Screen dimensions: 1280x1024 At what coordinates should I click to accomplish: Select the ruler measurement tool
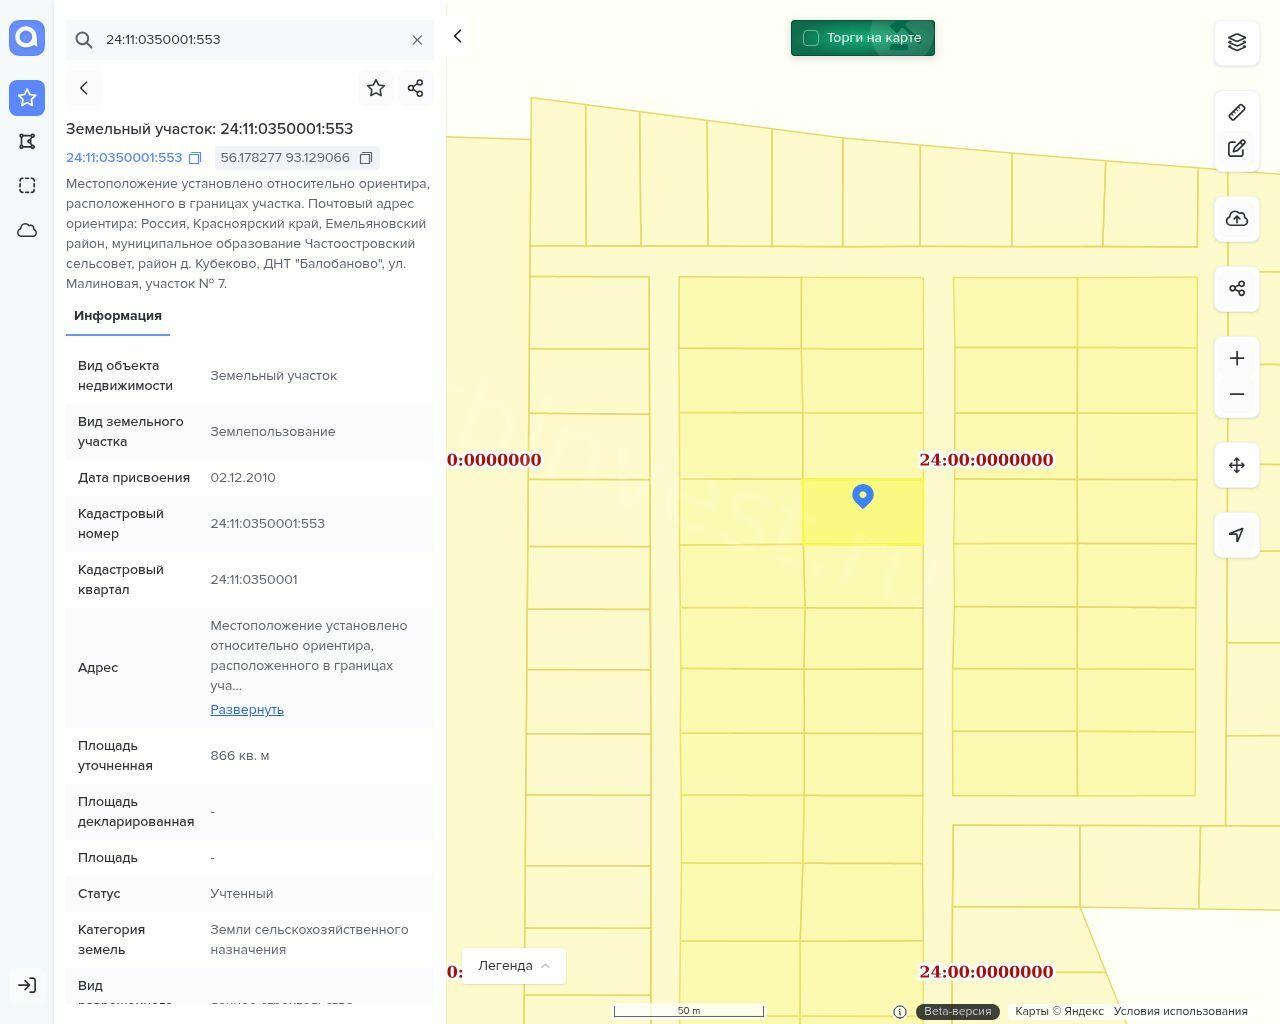click(x=1237, y=112)
